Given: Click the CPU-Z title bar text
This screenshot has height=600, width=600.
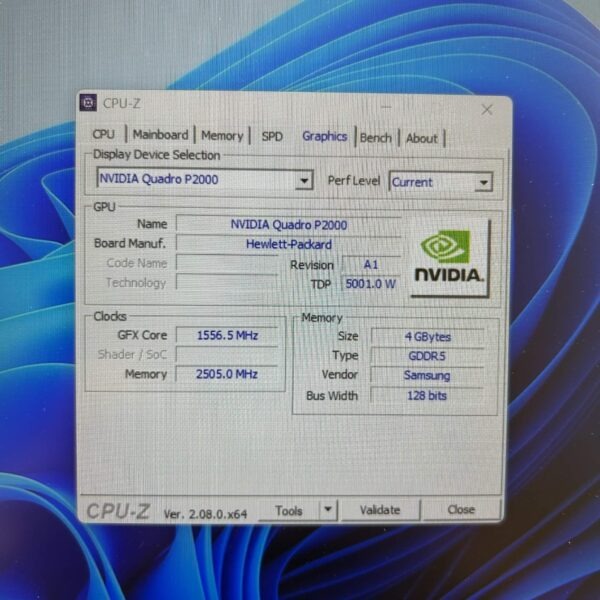Looking at the screenshot, I should click(x=122, y=103).
